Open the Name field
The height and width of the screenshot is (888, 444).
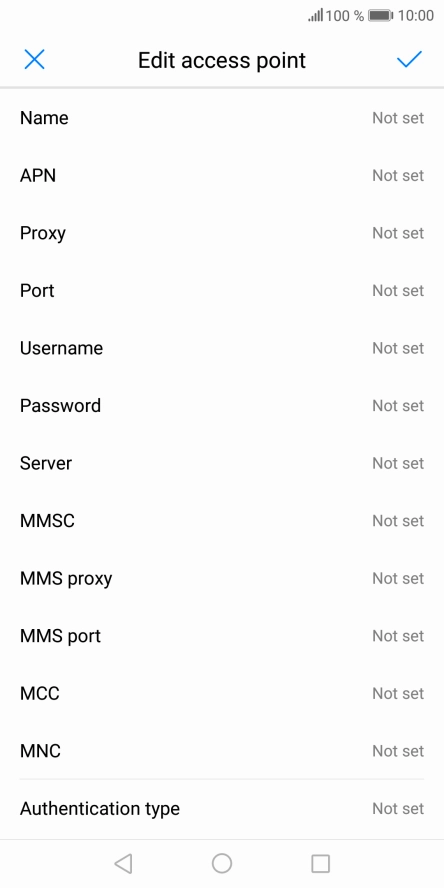coord(222,118)
